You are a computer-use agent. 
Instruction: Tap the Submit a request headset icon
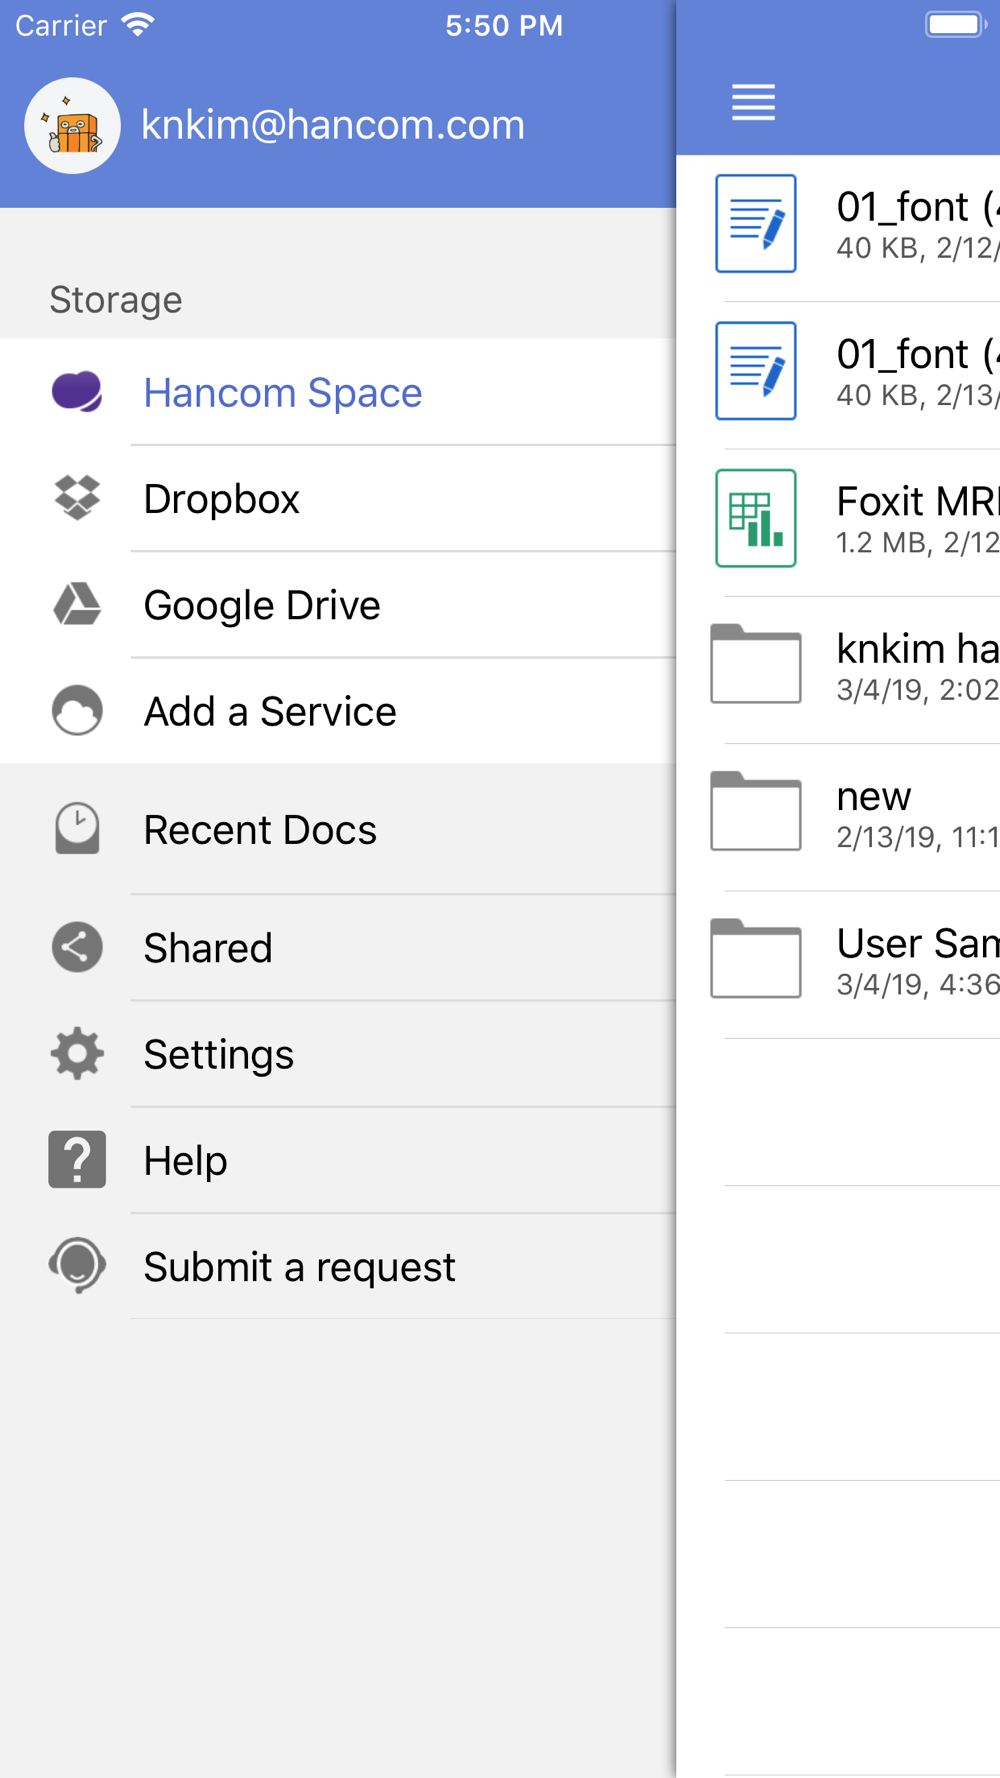click(x=77, y=1265)
